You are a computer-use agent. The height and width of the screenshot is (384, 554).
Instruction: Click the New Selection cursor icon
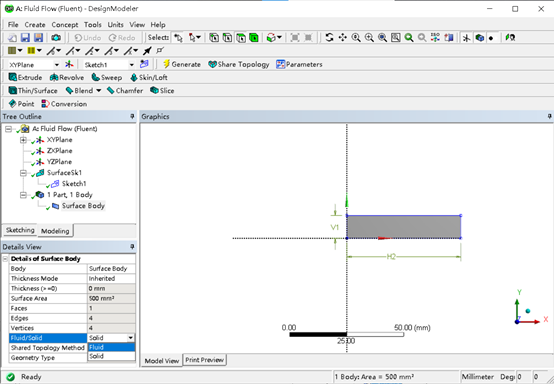(178, 37)
